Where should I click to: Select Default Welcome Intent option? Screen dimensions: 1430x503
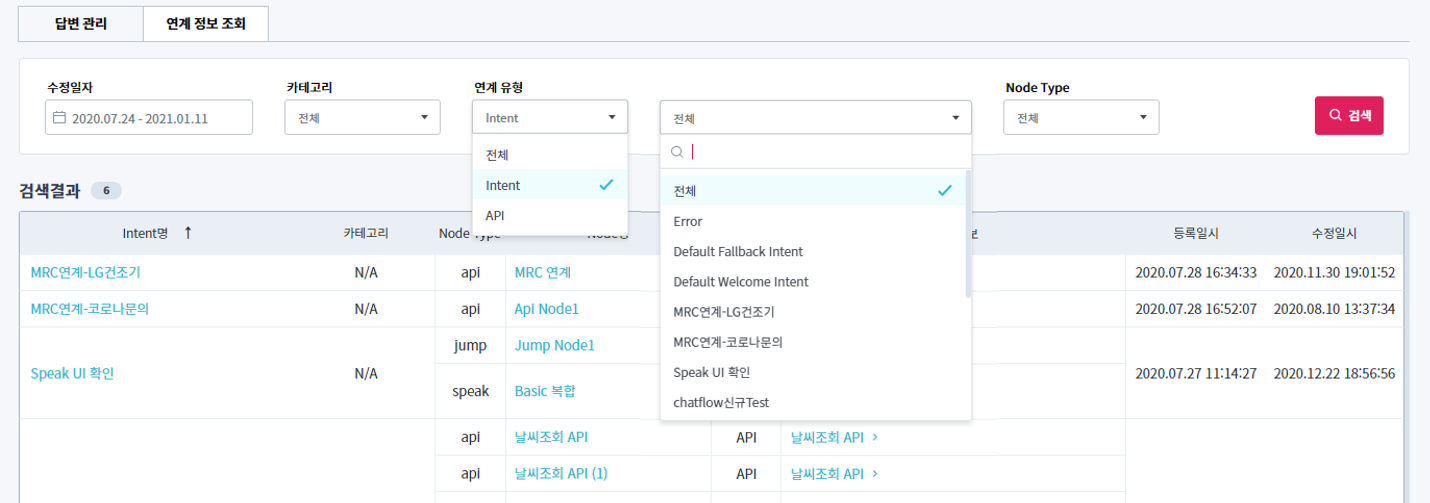click(x=740, y=282)
